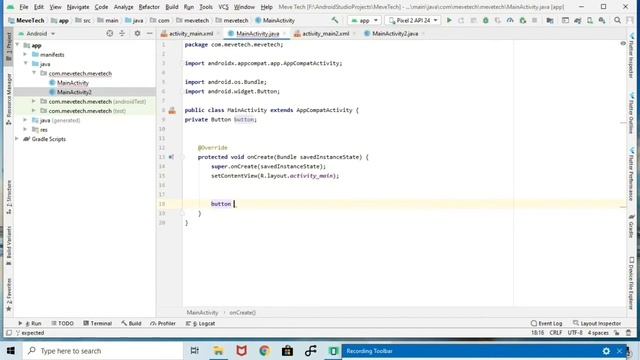Viewport: 640px width, 360px height.
Task: Click the Windows search box
Action: coord(102,351)
